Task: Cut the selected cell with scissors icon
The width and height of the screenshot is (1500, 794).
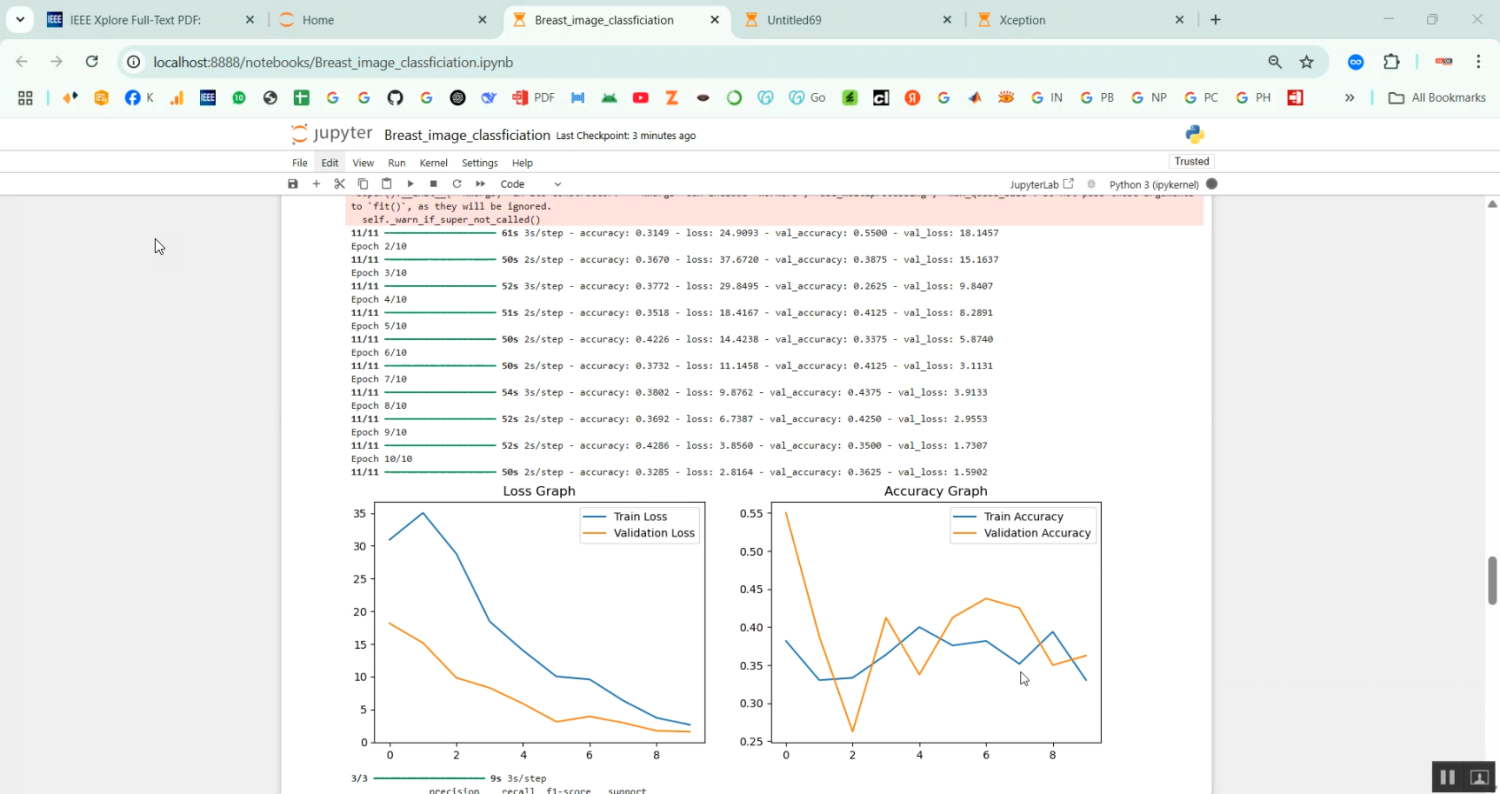Action: [x=340, y=184]
